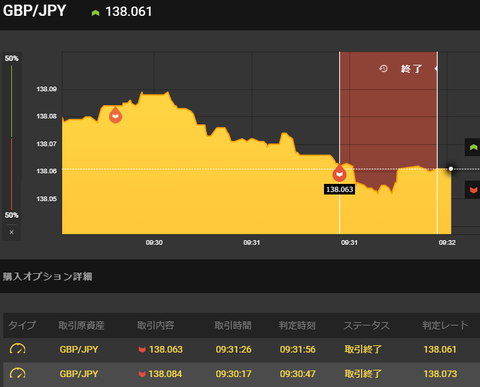480x387 pixels.
Task: Click the red arrow next to 138.084
Action: pos(142,374)
